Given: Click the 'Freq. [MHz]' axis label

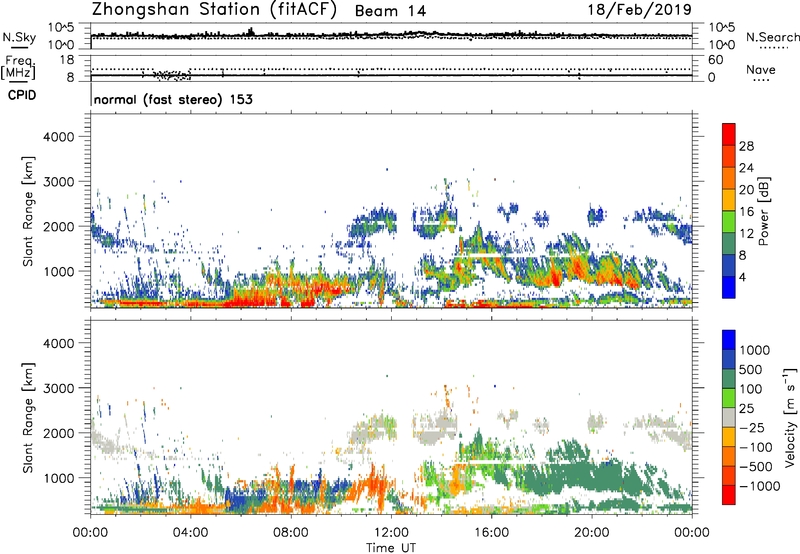Looking at the screenshot, I should pos(18,67).
